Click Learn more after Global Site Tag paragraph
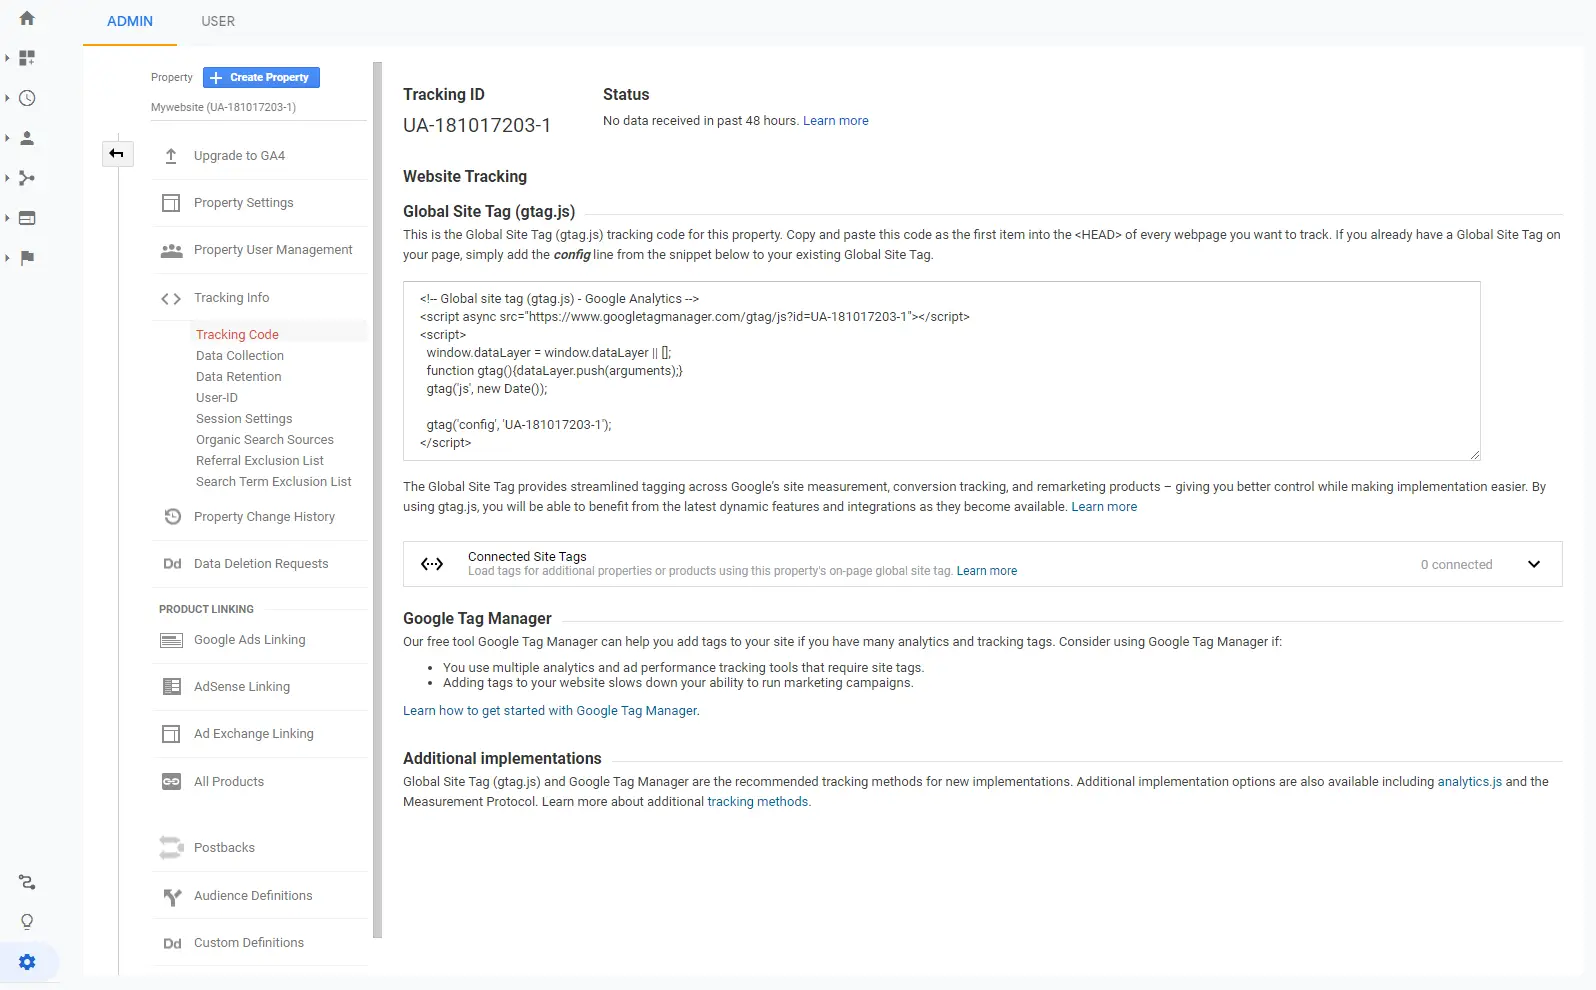The height and width of the screenshot is (990, 1596). tap(1104, 507)
